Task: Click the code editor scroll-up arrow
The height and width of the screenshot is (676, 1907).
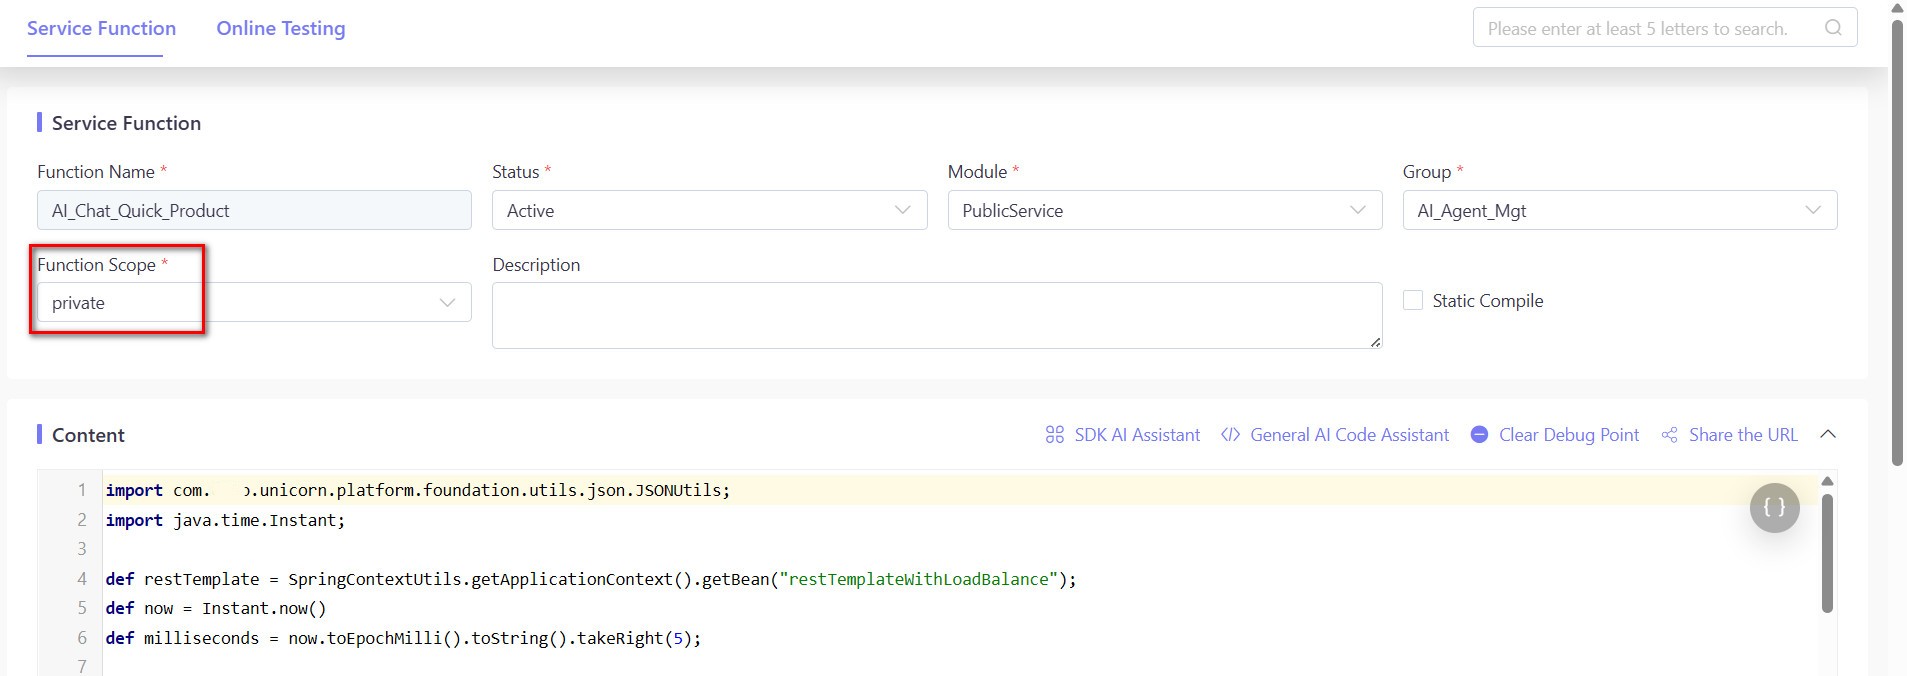Action: 1827,481
